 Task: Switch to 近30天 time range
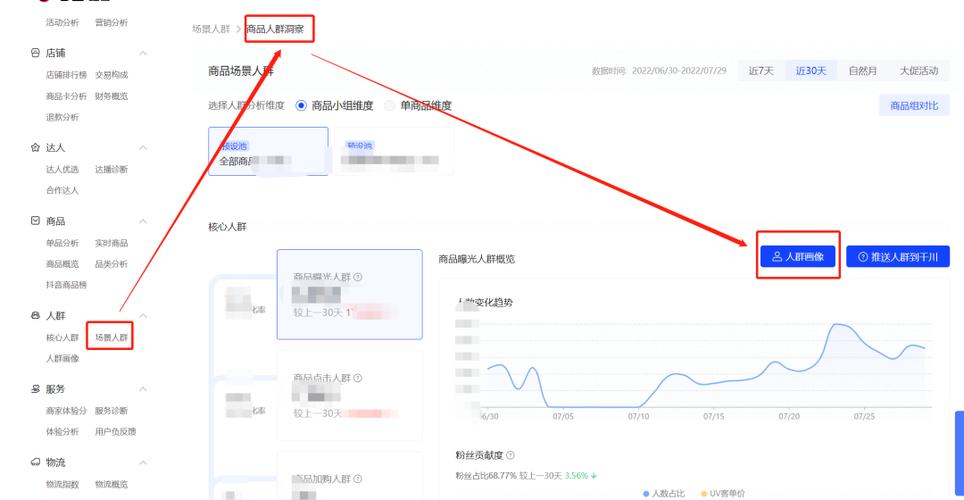pos(811,71)
